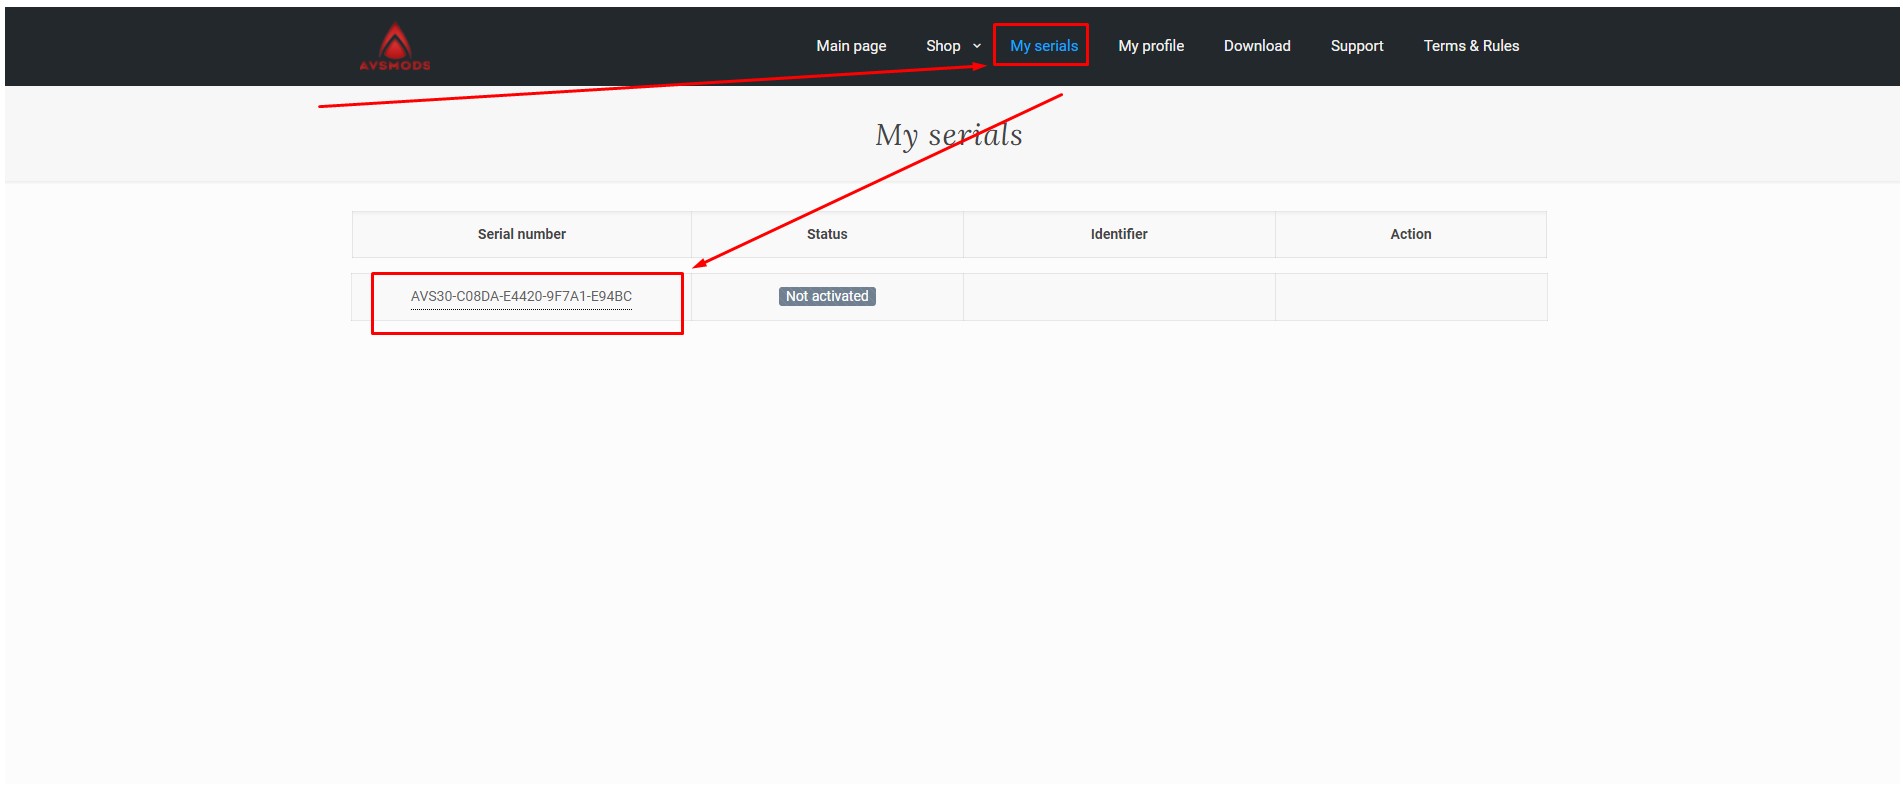Click the My serials page heading
This screenshot has height=787, width=1903.
pyautogui.click(x=948, y=135)
